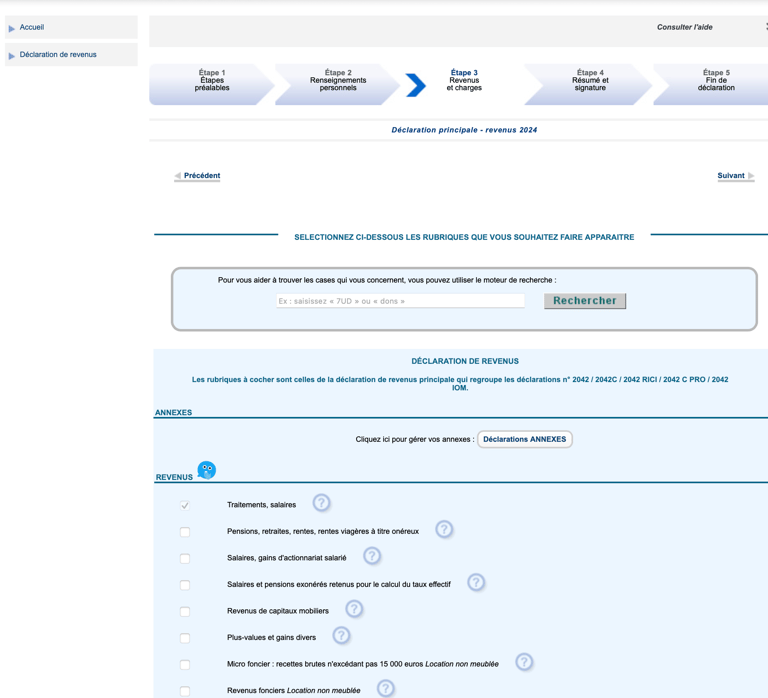Check Salaires et pensions exonérés checkbox
This screenshot has width=768, height=698.
tap(185, 585)
